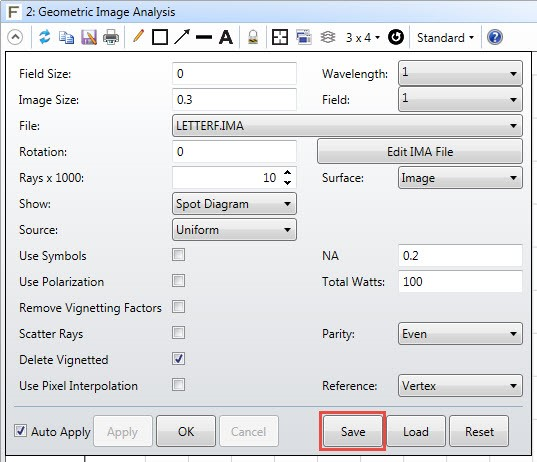Select the pencil annotation tool

[138, 36]
